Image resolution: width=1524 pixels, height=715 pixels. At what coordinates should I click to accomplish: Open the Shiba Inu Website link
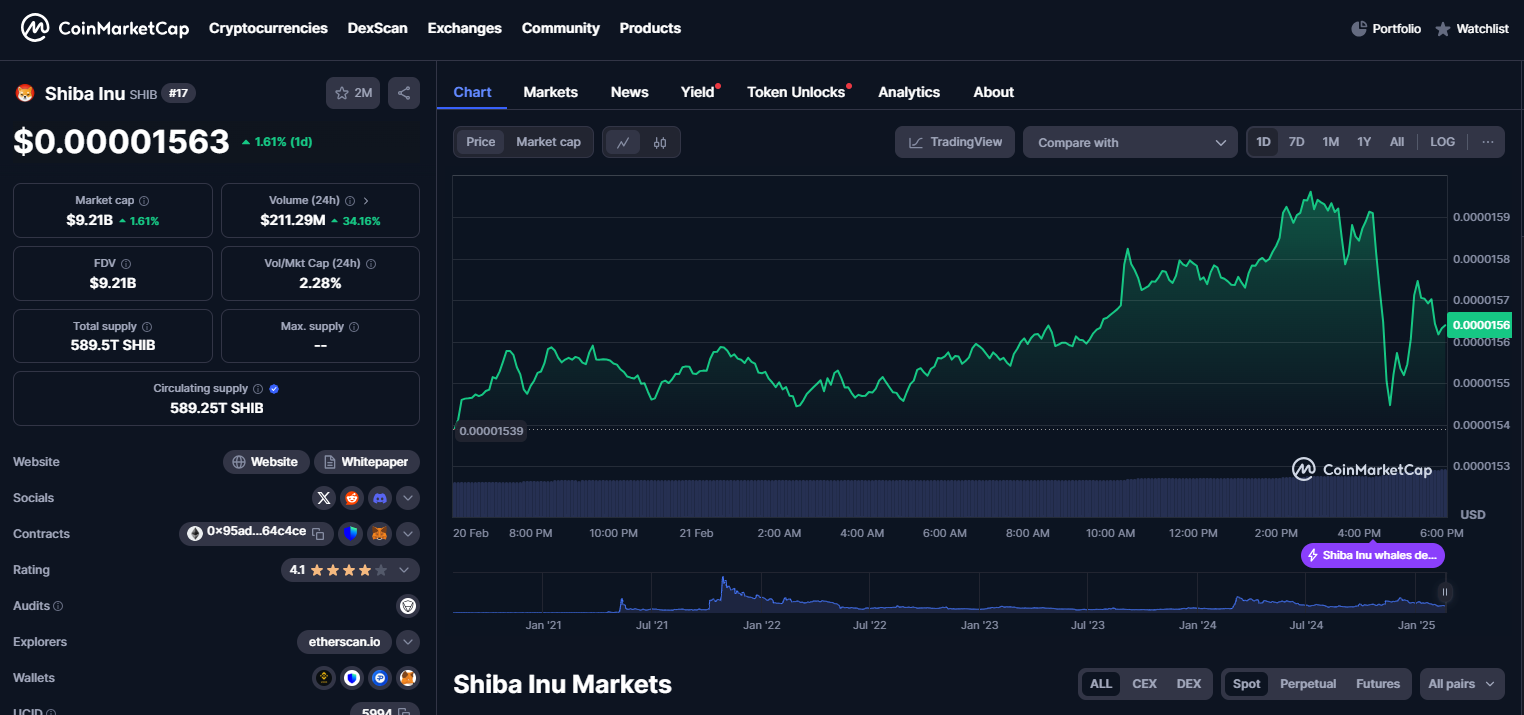pyautogui.click(x=265, y=462)
